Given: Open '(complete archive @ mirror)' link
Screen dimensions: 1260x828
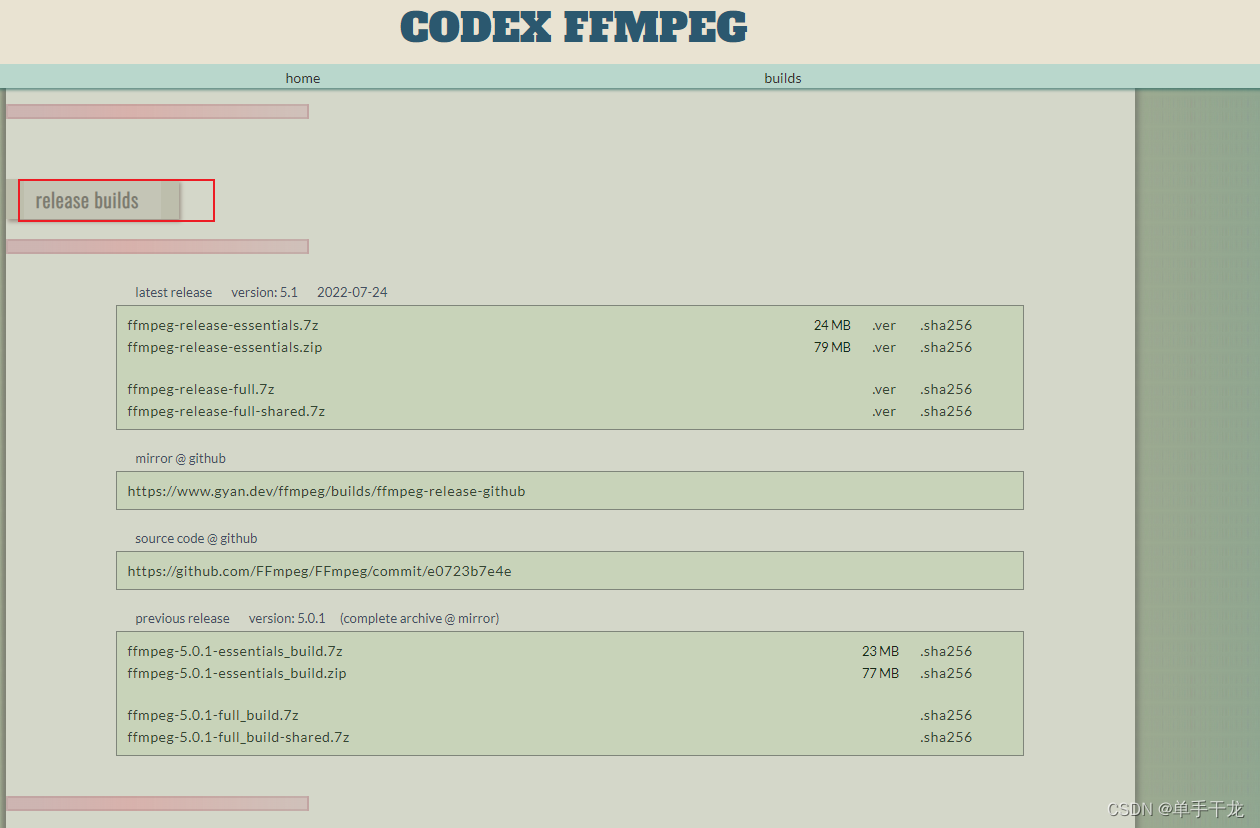Looking at the screenshot, I should (419, 618).
